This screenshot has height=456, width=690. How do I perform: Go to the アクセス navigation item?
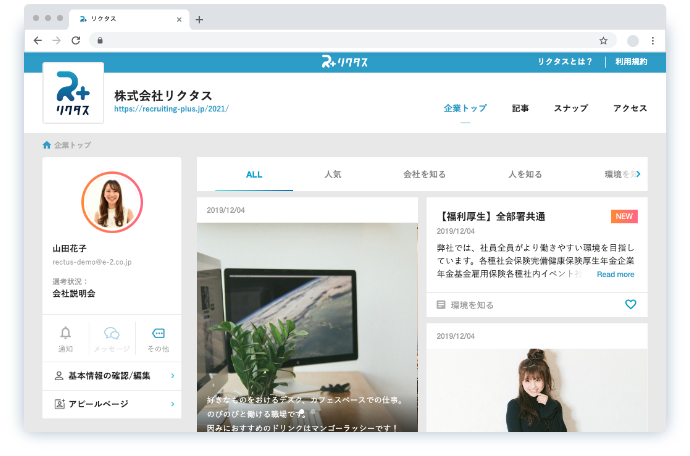pyautogui.click(x=630, y=108)
